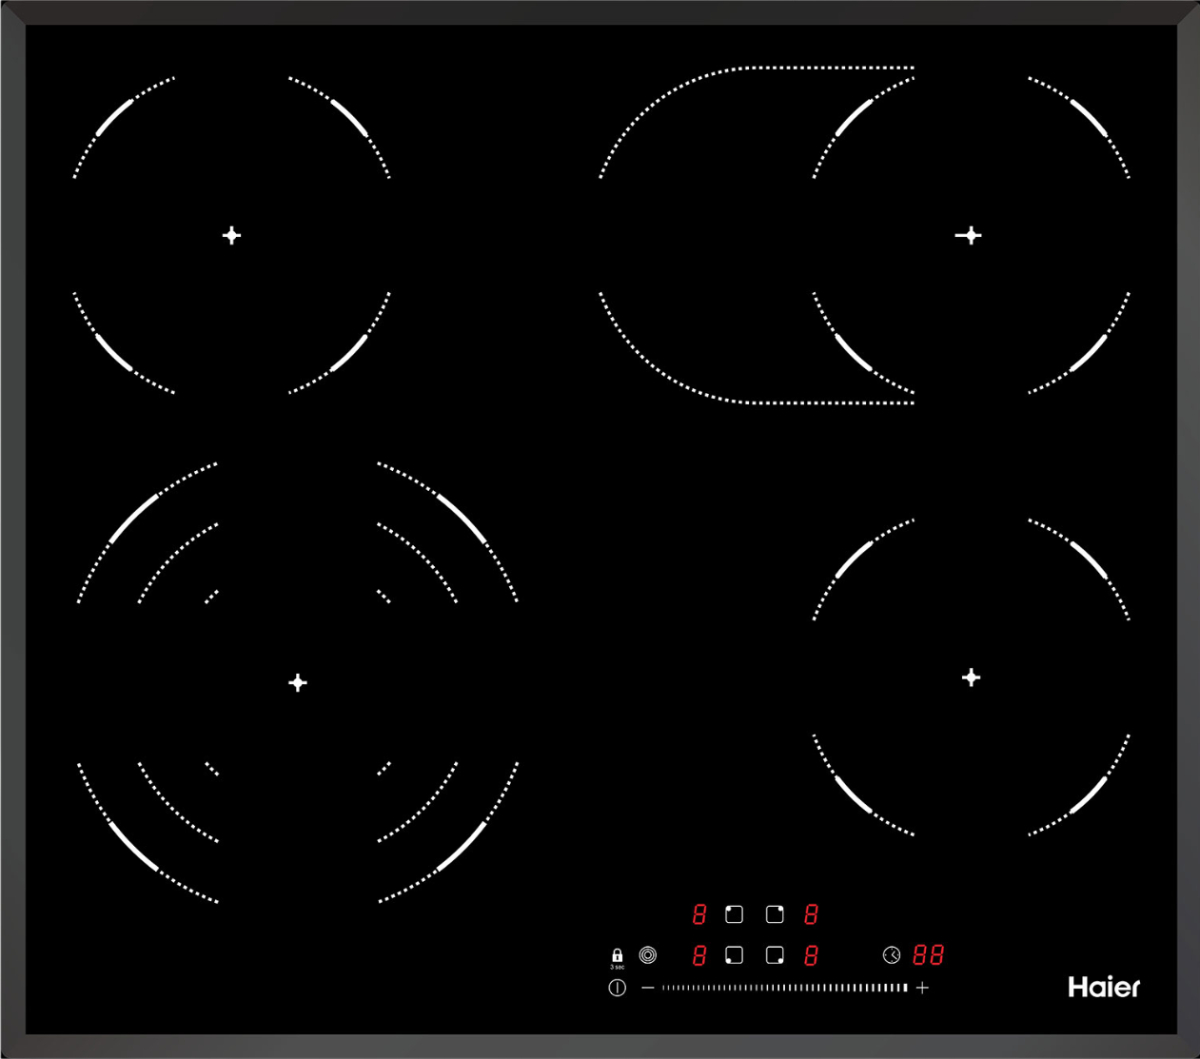Select the bottom-right zone selector icon
The image size is (1200, 1059).
click(x=775, y=956)
